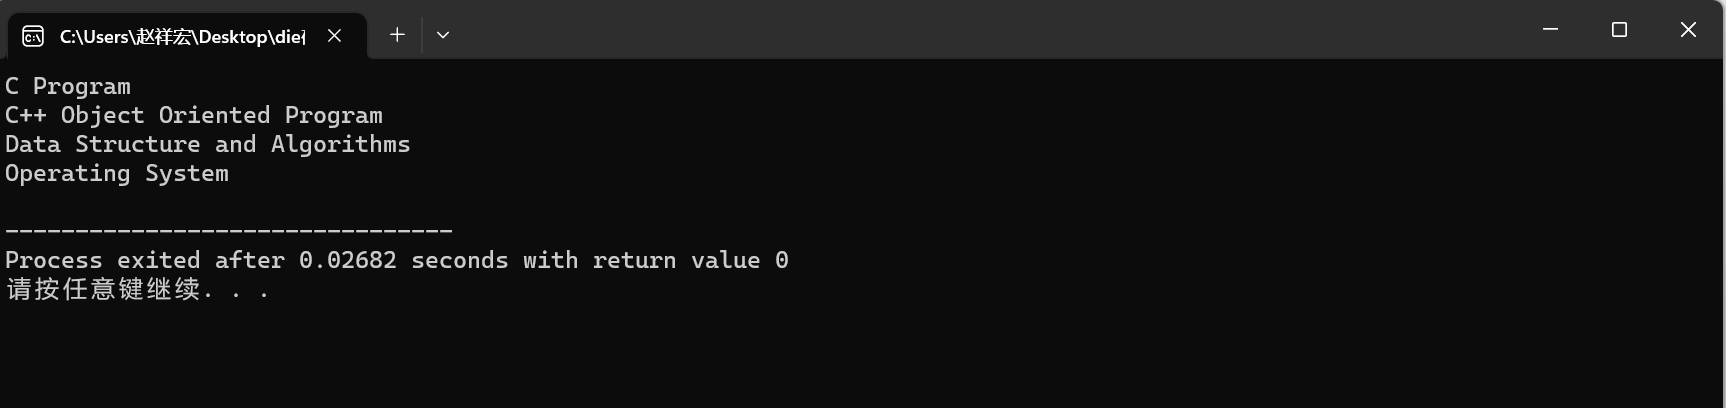Viewport: 1726px width, 408px height.
Task: Minimize the terminal window
Action: click(x=1551, y=30)
